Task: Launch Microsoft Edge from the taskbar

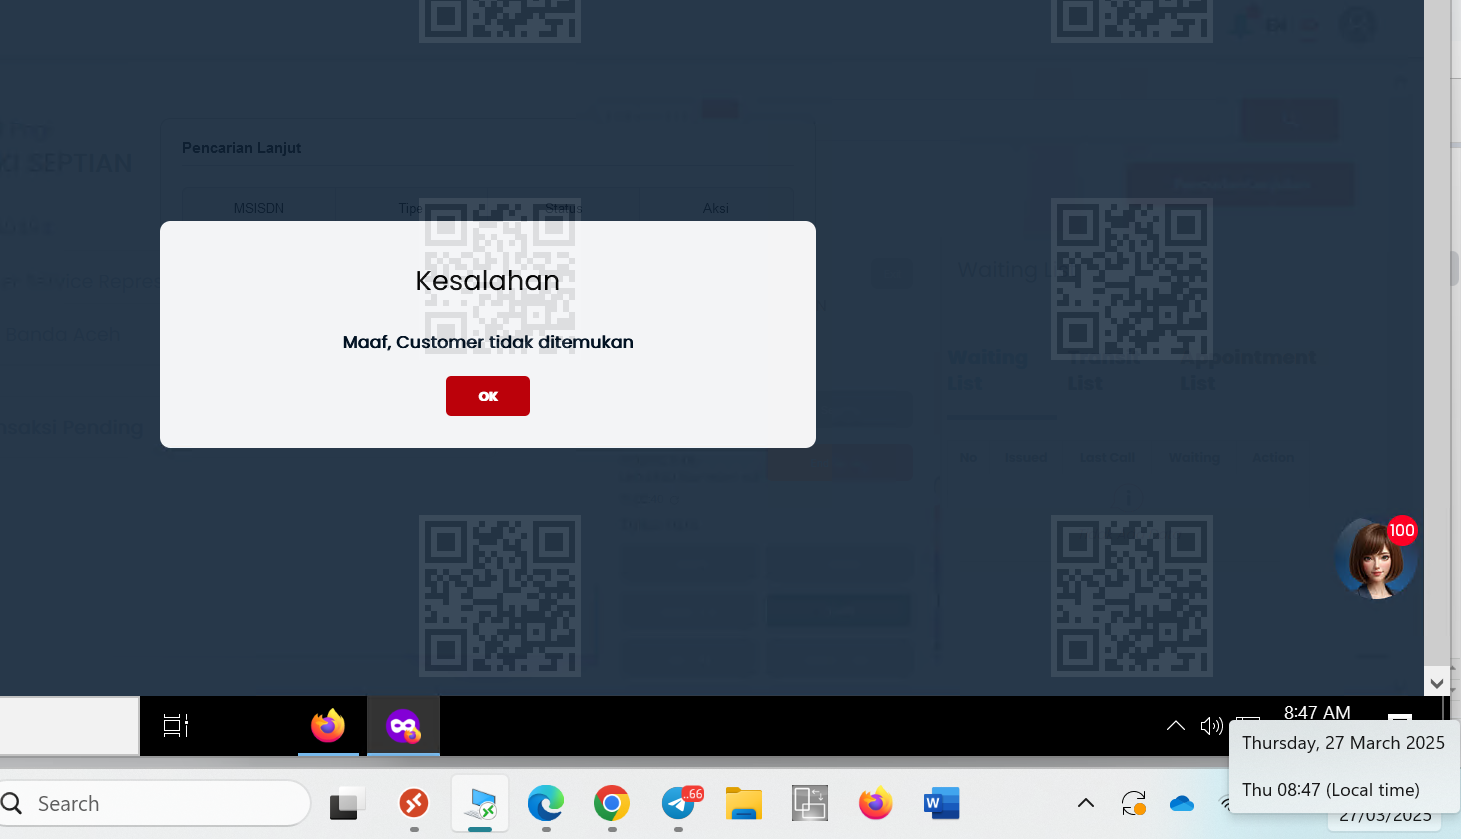Action: (546, 803)
